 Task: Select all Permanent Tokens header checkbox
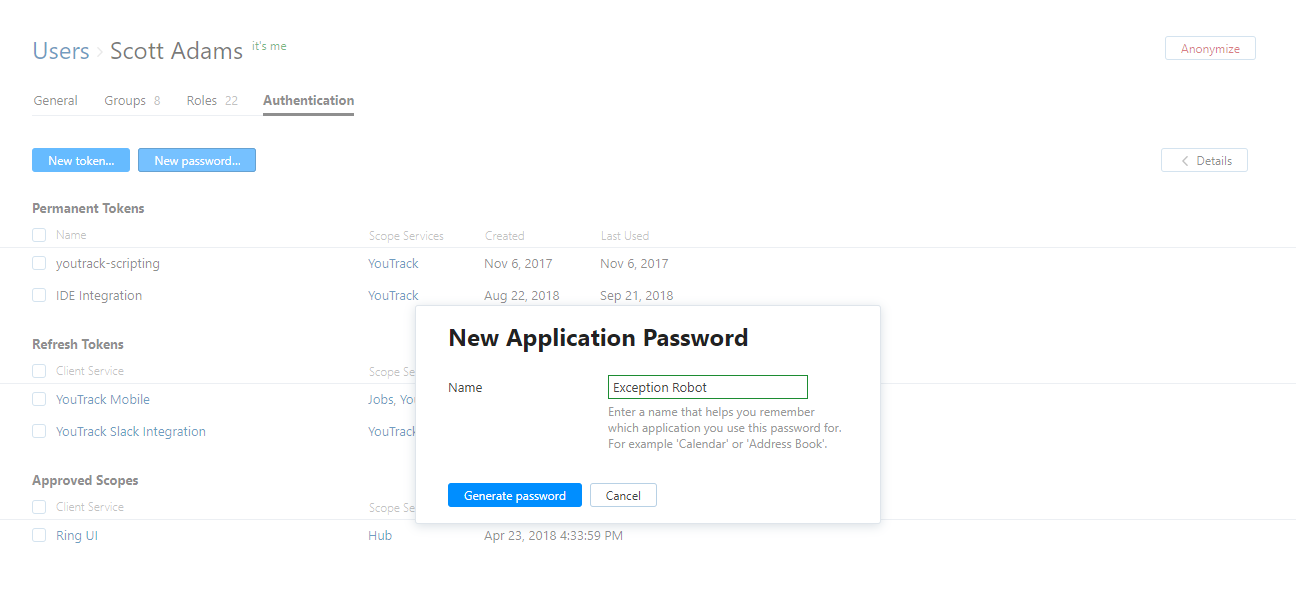(39, 235)
